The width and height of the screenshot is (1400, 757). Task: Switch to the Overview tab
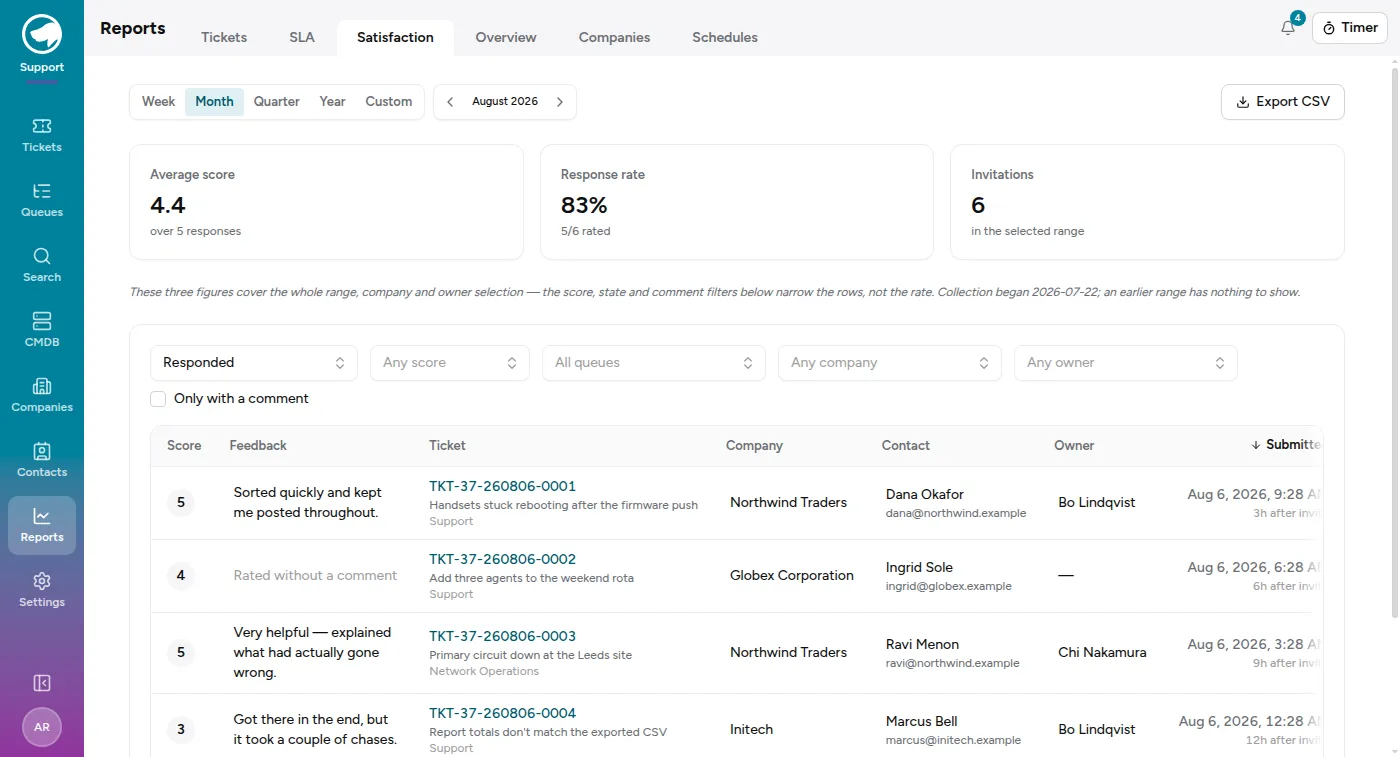tap(506, 38)
